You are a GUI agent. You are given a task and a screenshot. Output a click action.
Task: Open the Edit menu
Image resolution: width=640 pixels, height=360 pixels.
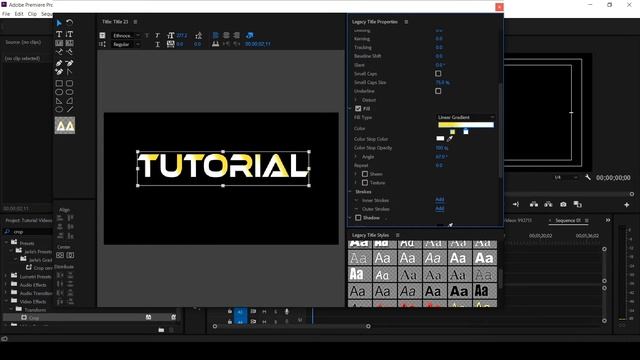coord(19,14)
